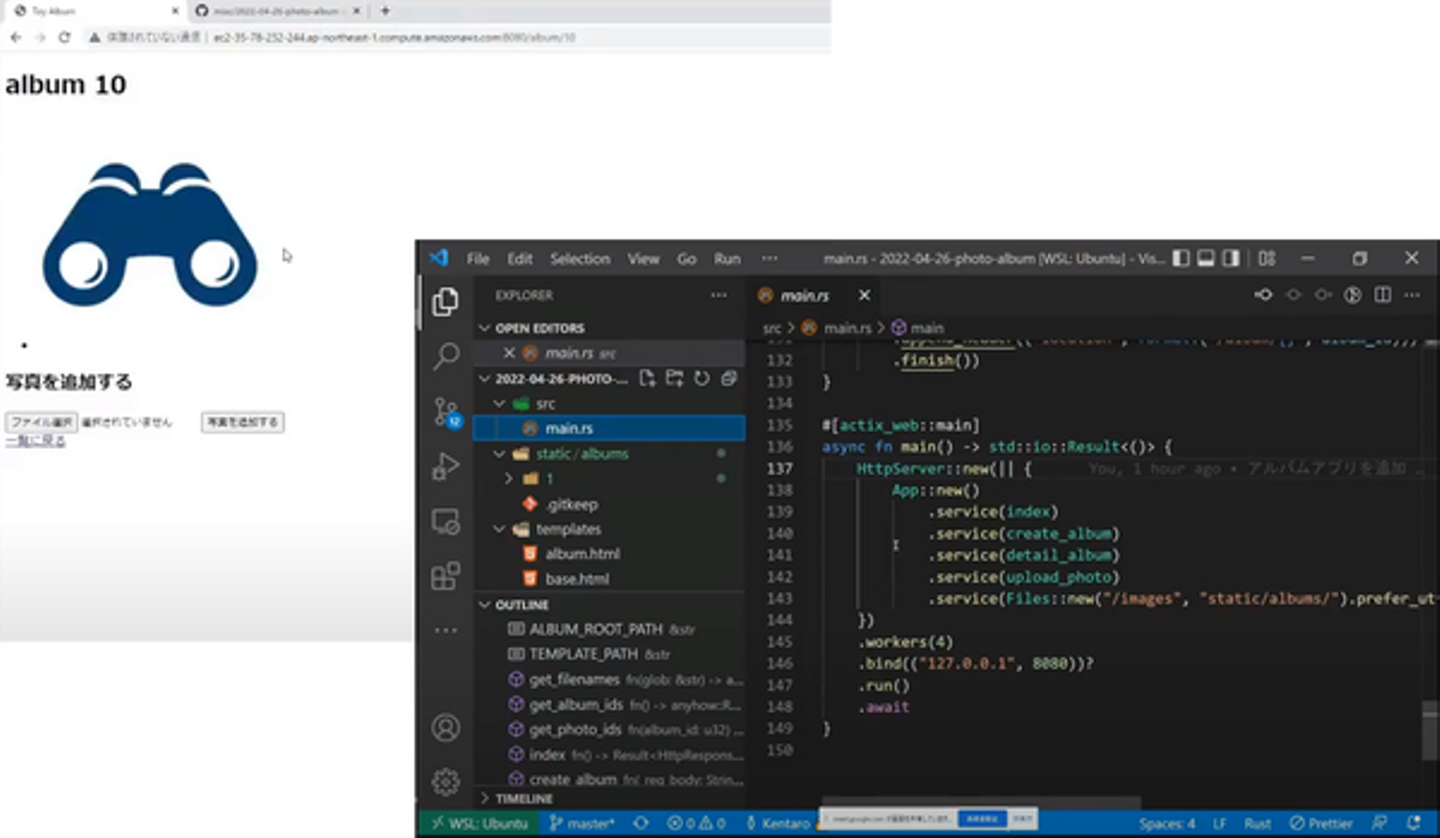The width and height of the screenshot is (1440, 838).
Task: Close main.rs in Open Editors list
Action: [x=509, y=353]
